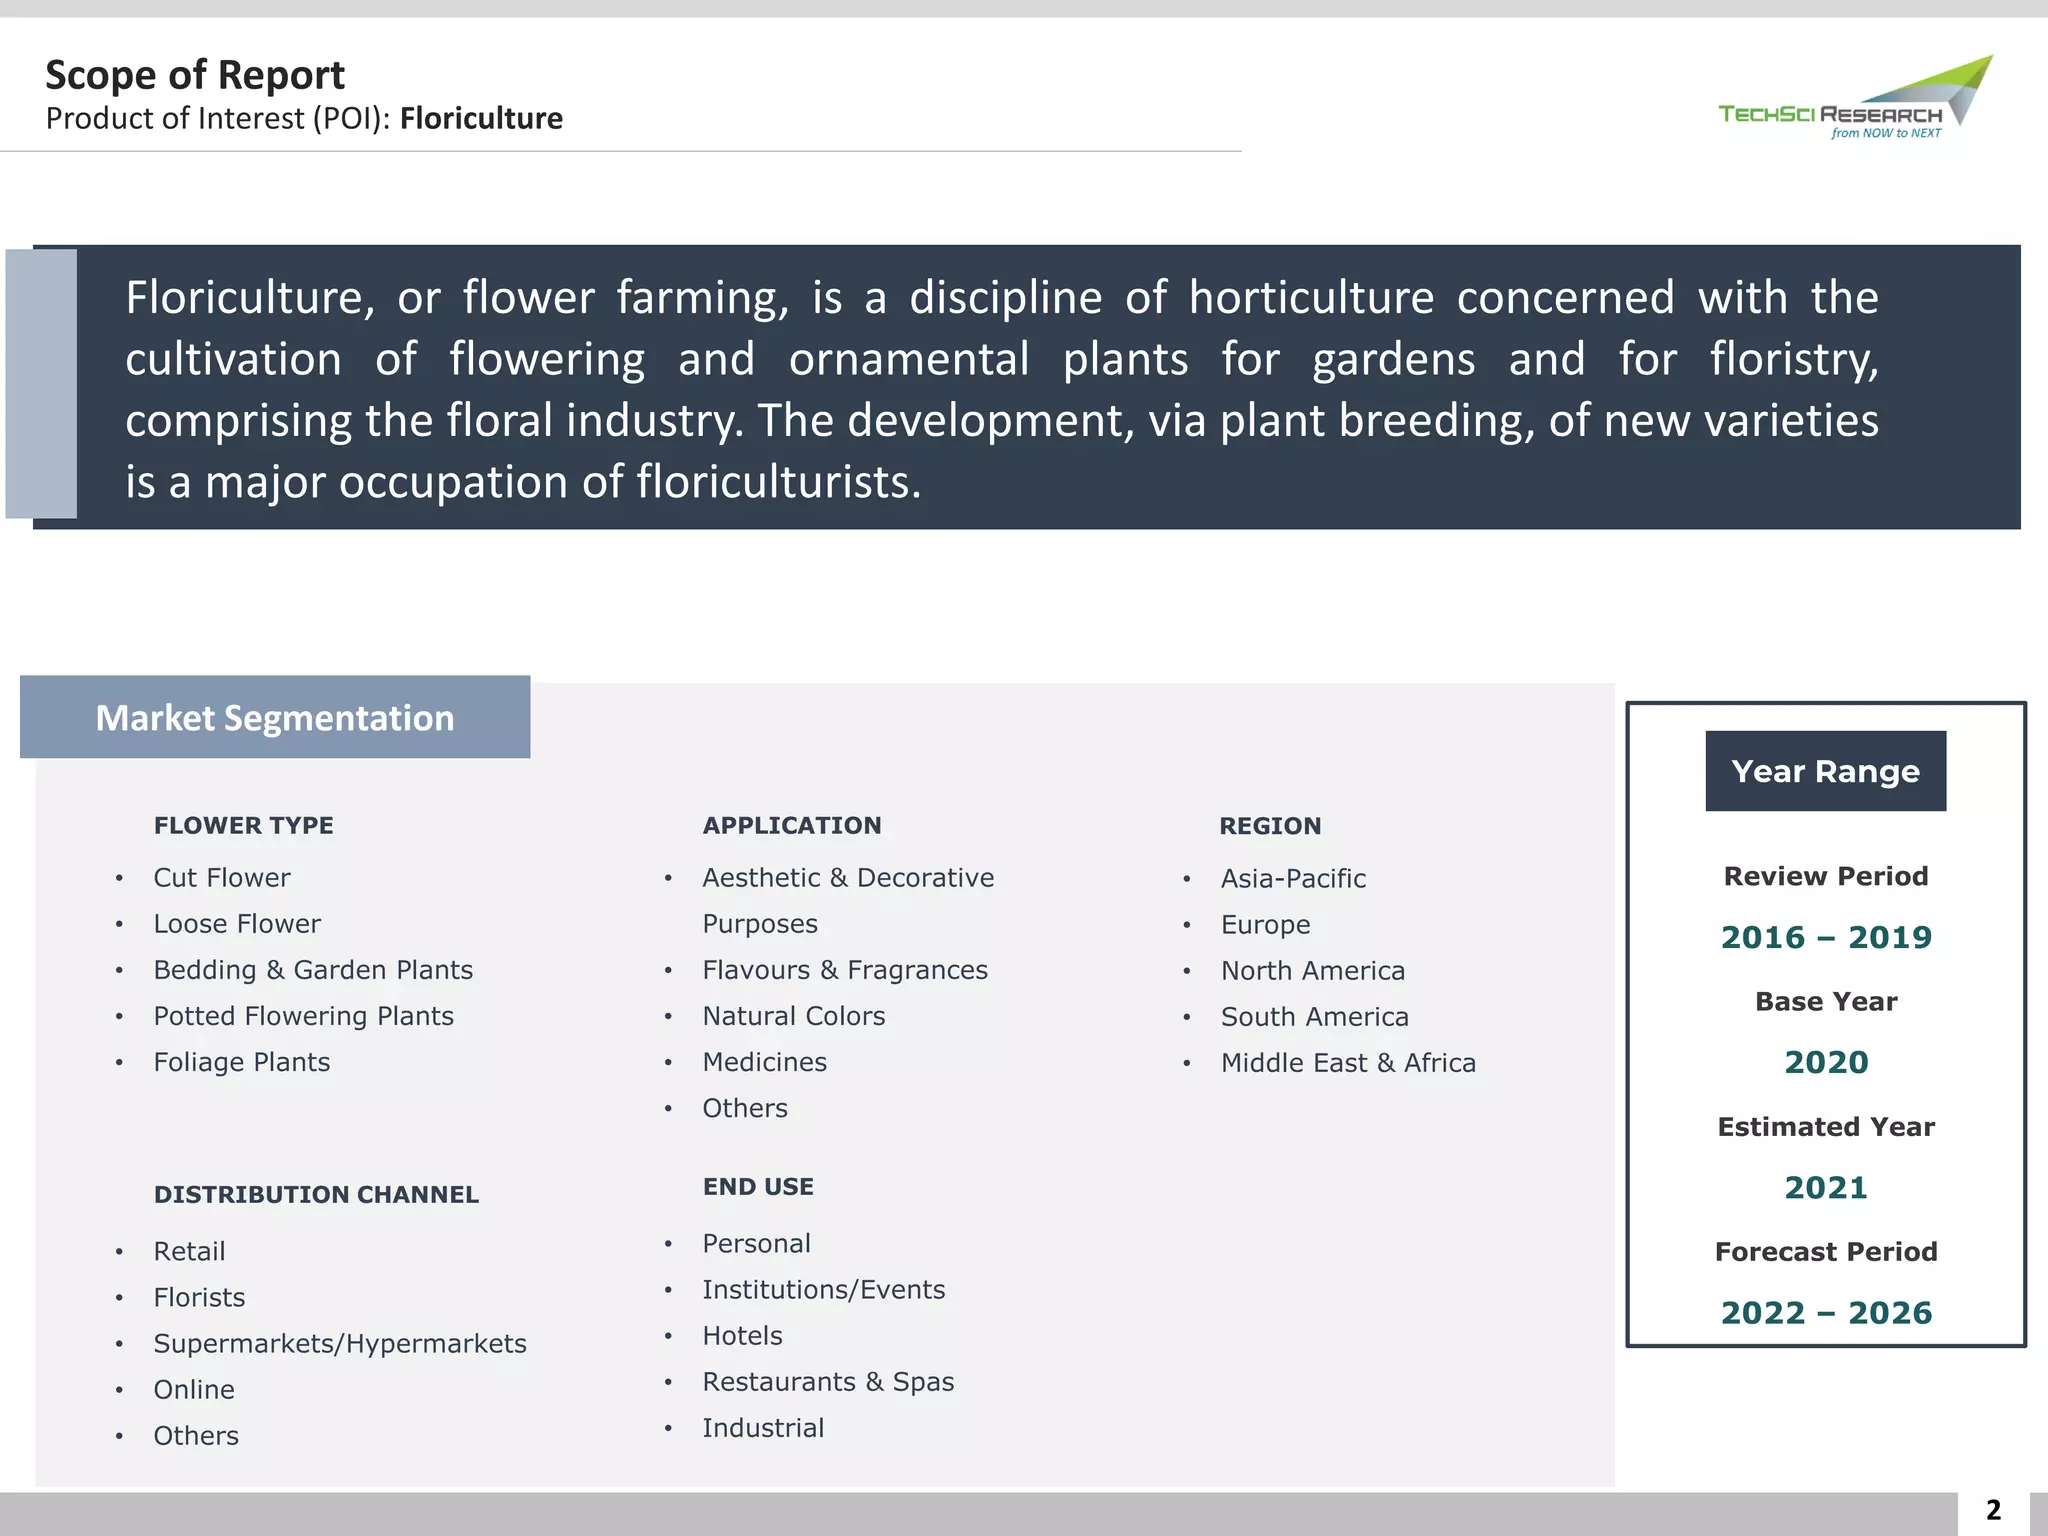Select Supermarkets/Hypermarkets list item
The width and height of the screenshot is (2048, 1536).
(x=340, y=1344)
